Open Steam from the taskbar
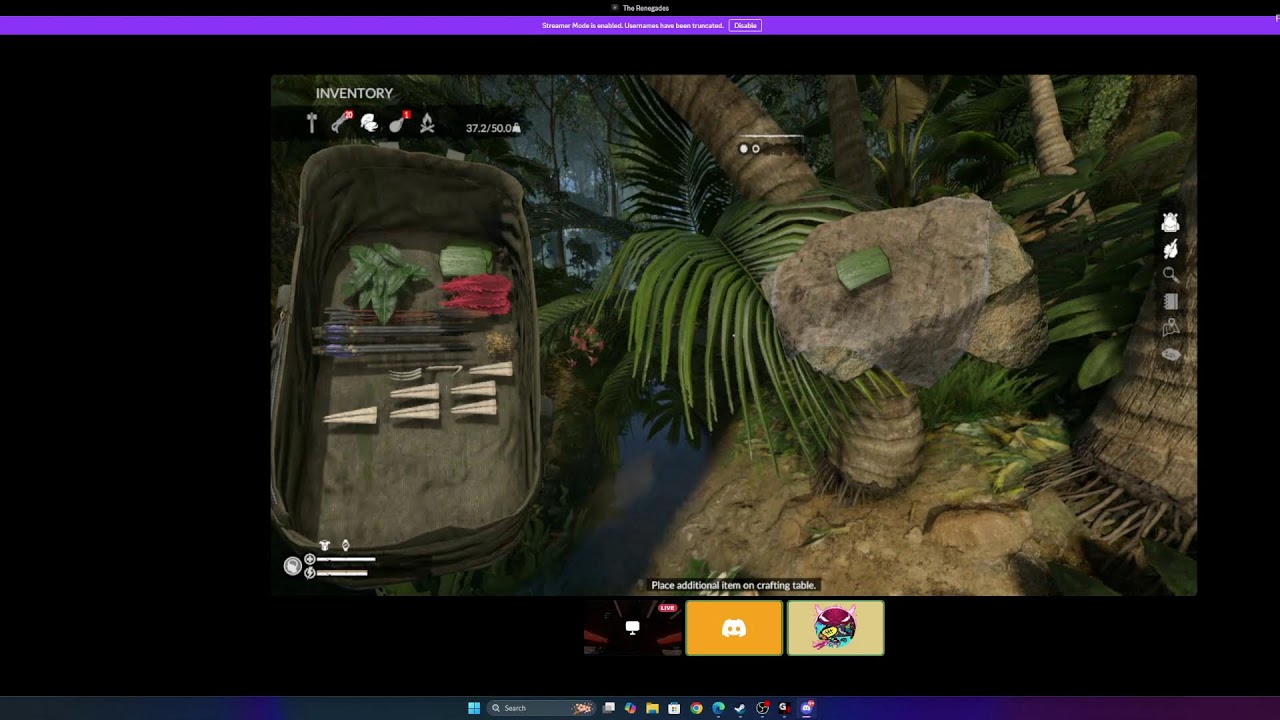This screenshot has height=720, width=1280. [740, 708]
